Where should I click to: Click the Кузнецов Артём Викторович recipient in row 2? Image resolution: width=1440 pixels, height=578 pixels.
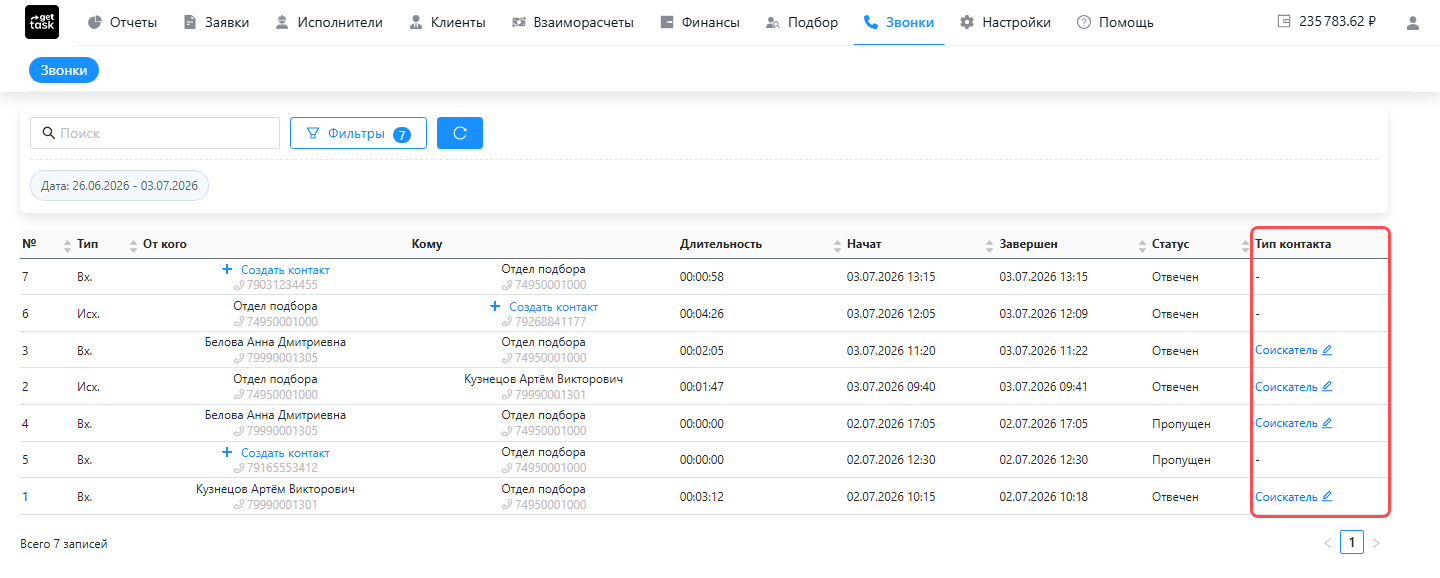coord(543,379)
